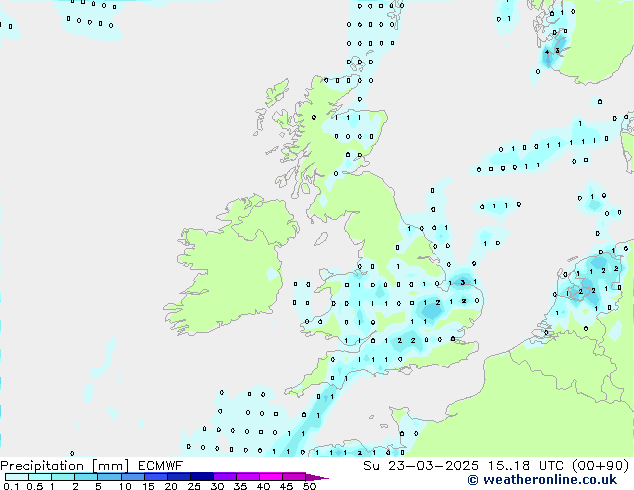Image resolution: width=634 pixels, height=490 pixels.
Task: Click the purple arrow at the legend's end
Action: pos(317,477)
